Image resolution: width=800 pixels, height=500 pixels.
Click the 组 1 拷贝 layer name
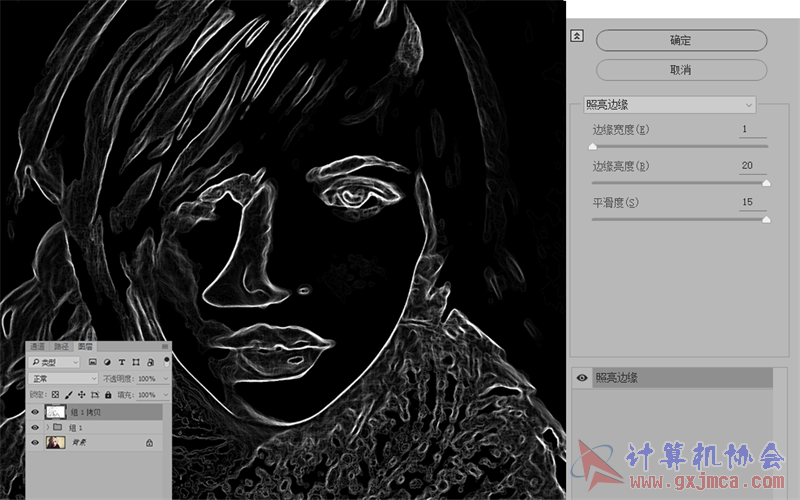click(86, 412)
